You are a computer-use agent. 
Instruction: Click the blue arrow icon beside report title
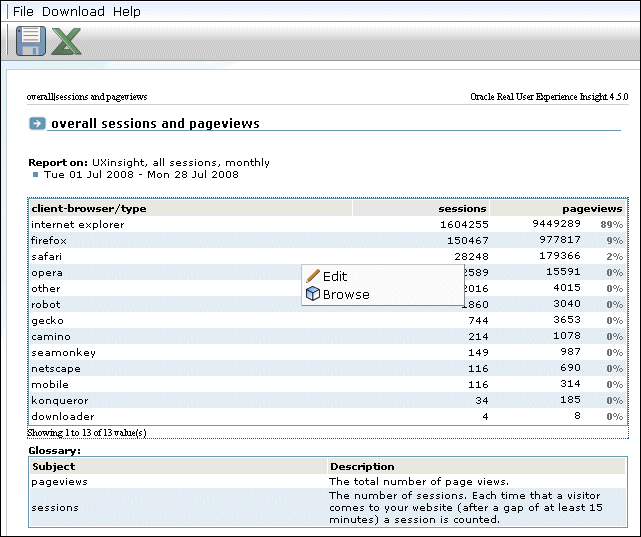pyautogui.click(x=37, y=123)
